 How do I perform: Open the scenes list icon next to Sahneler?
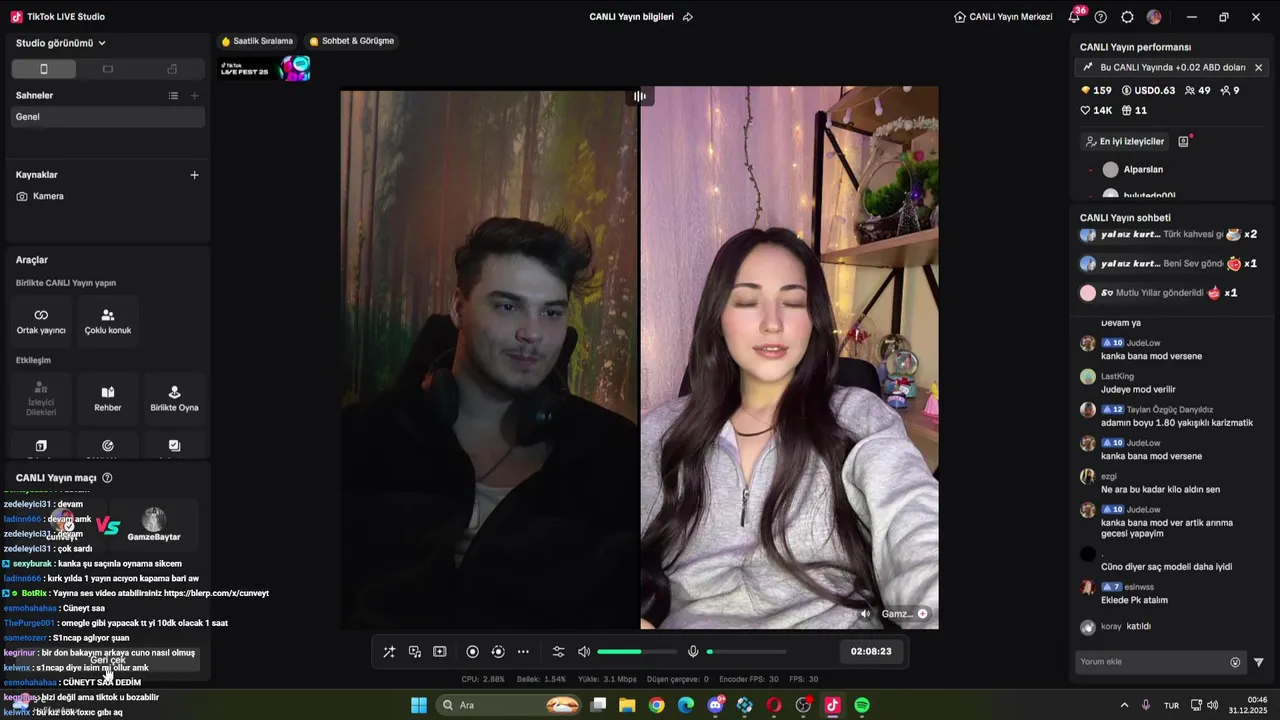(173, 96)
